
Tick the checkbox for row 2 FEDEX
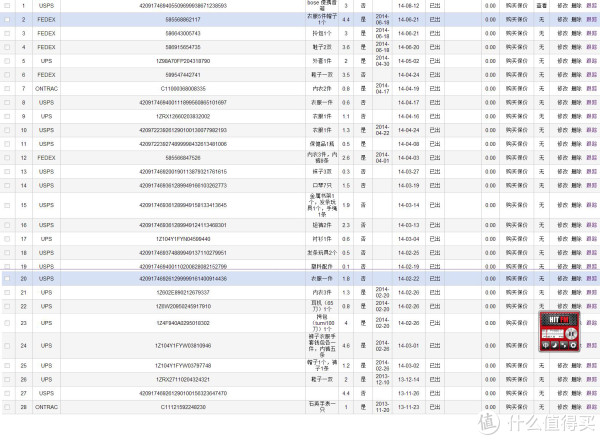pyautogui.click(x=8, y=19)
